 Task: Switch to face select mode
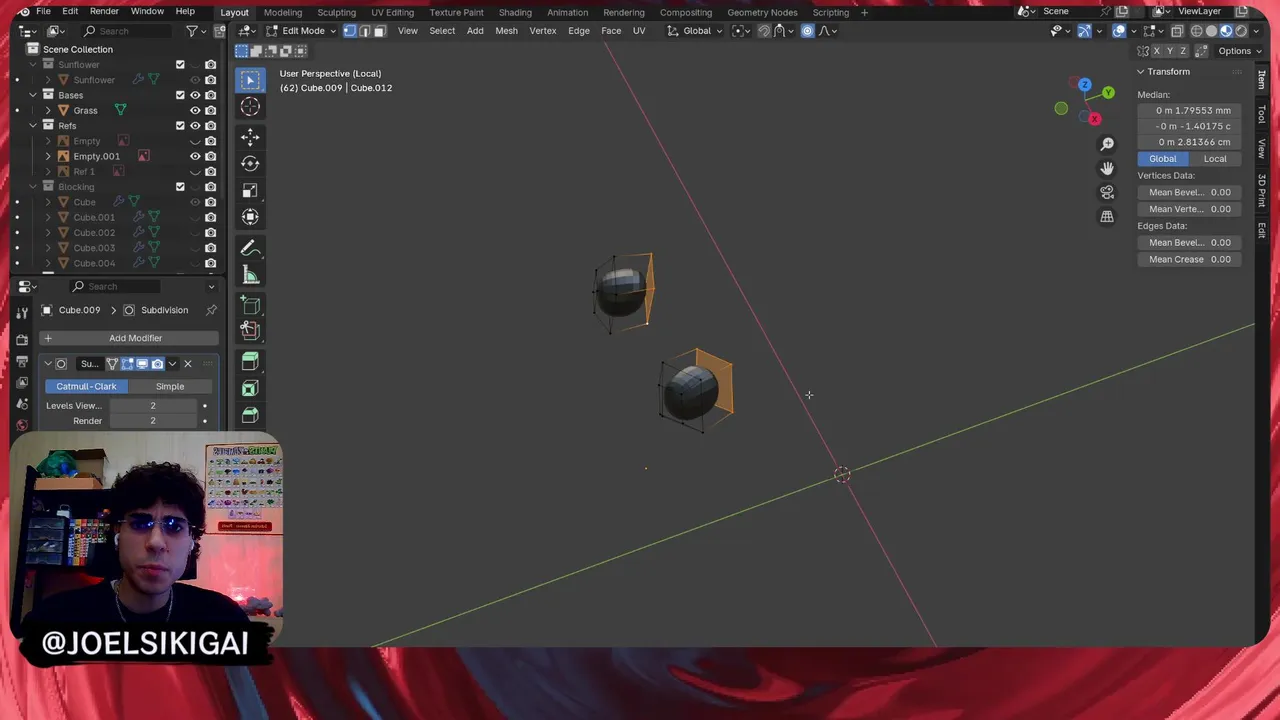coord(379,31)
